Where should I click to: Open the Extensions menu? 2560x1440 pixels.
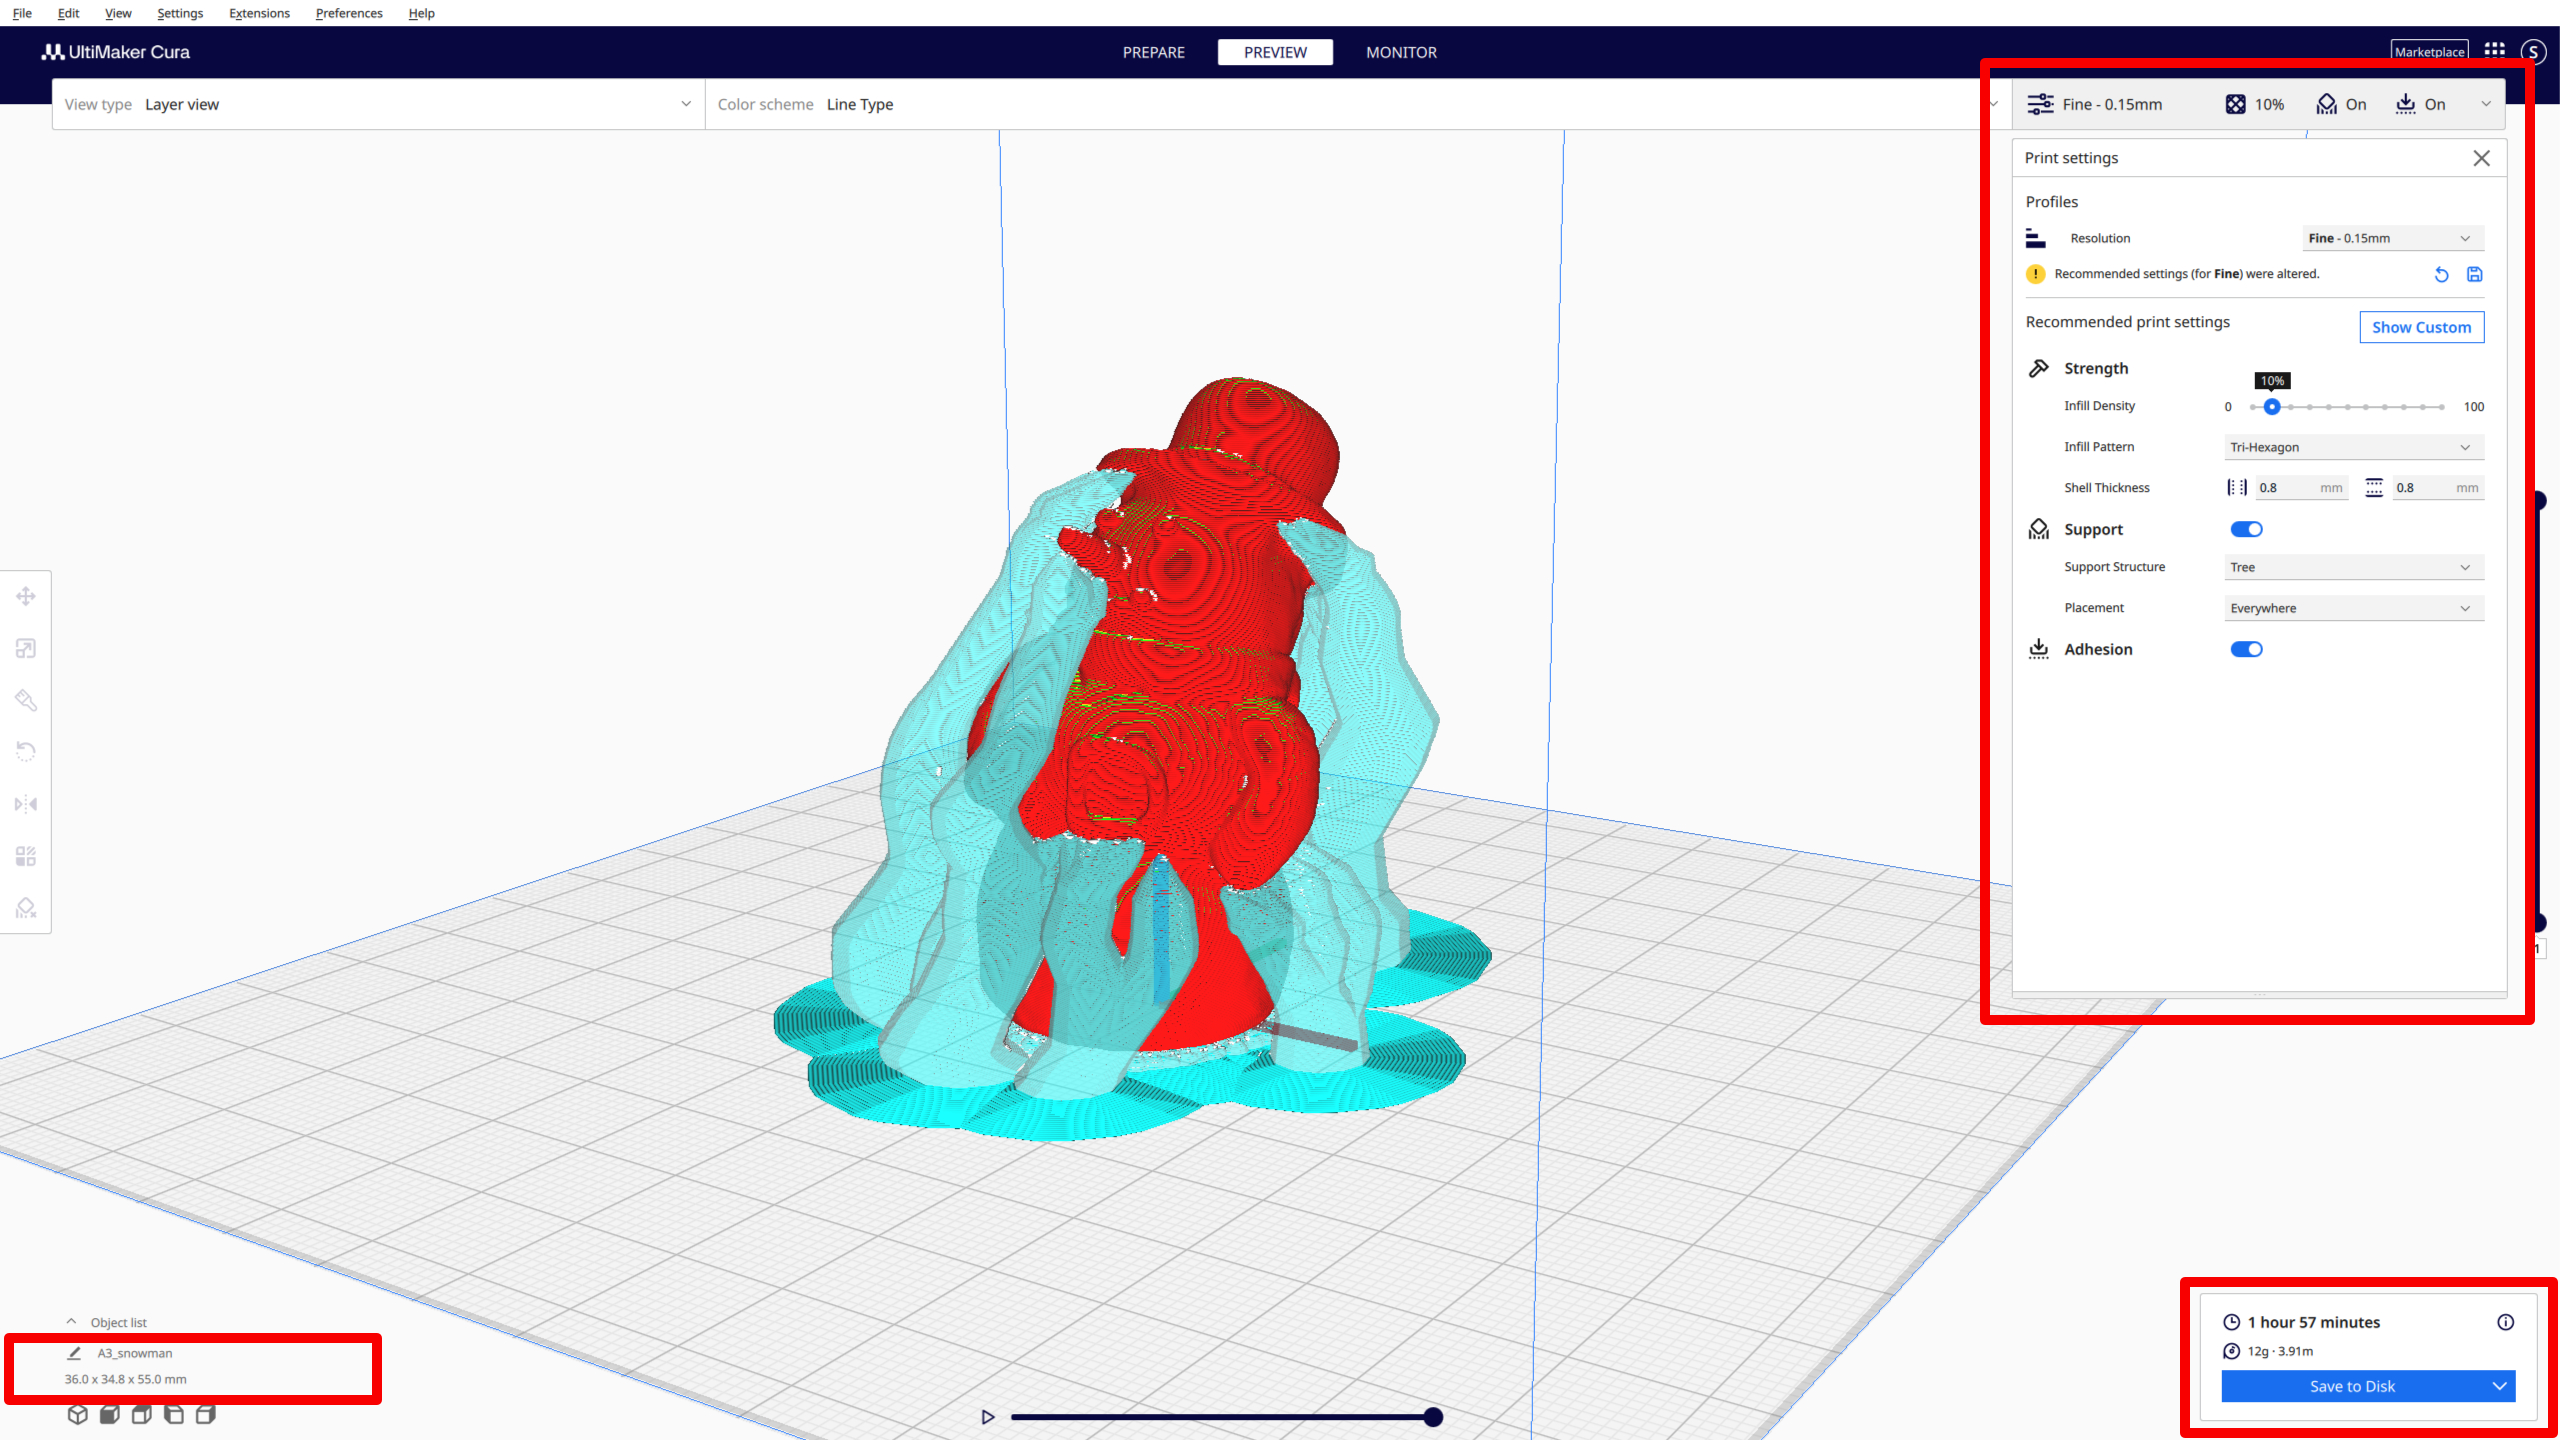(259, 13)
